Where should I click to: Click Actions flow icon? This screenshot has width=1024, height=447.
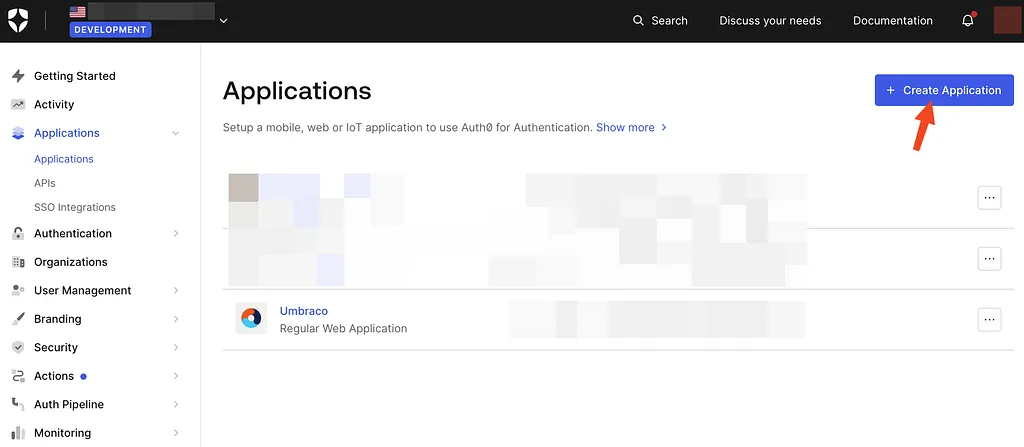[18, 376]
